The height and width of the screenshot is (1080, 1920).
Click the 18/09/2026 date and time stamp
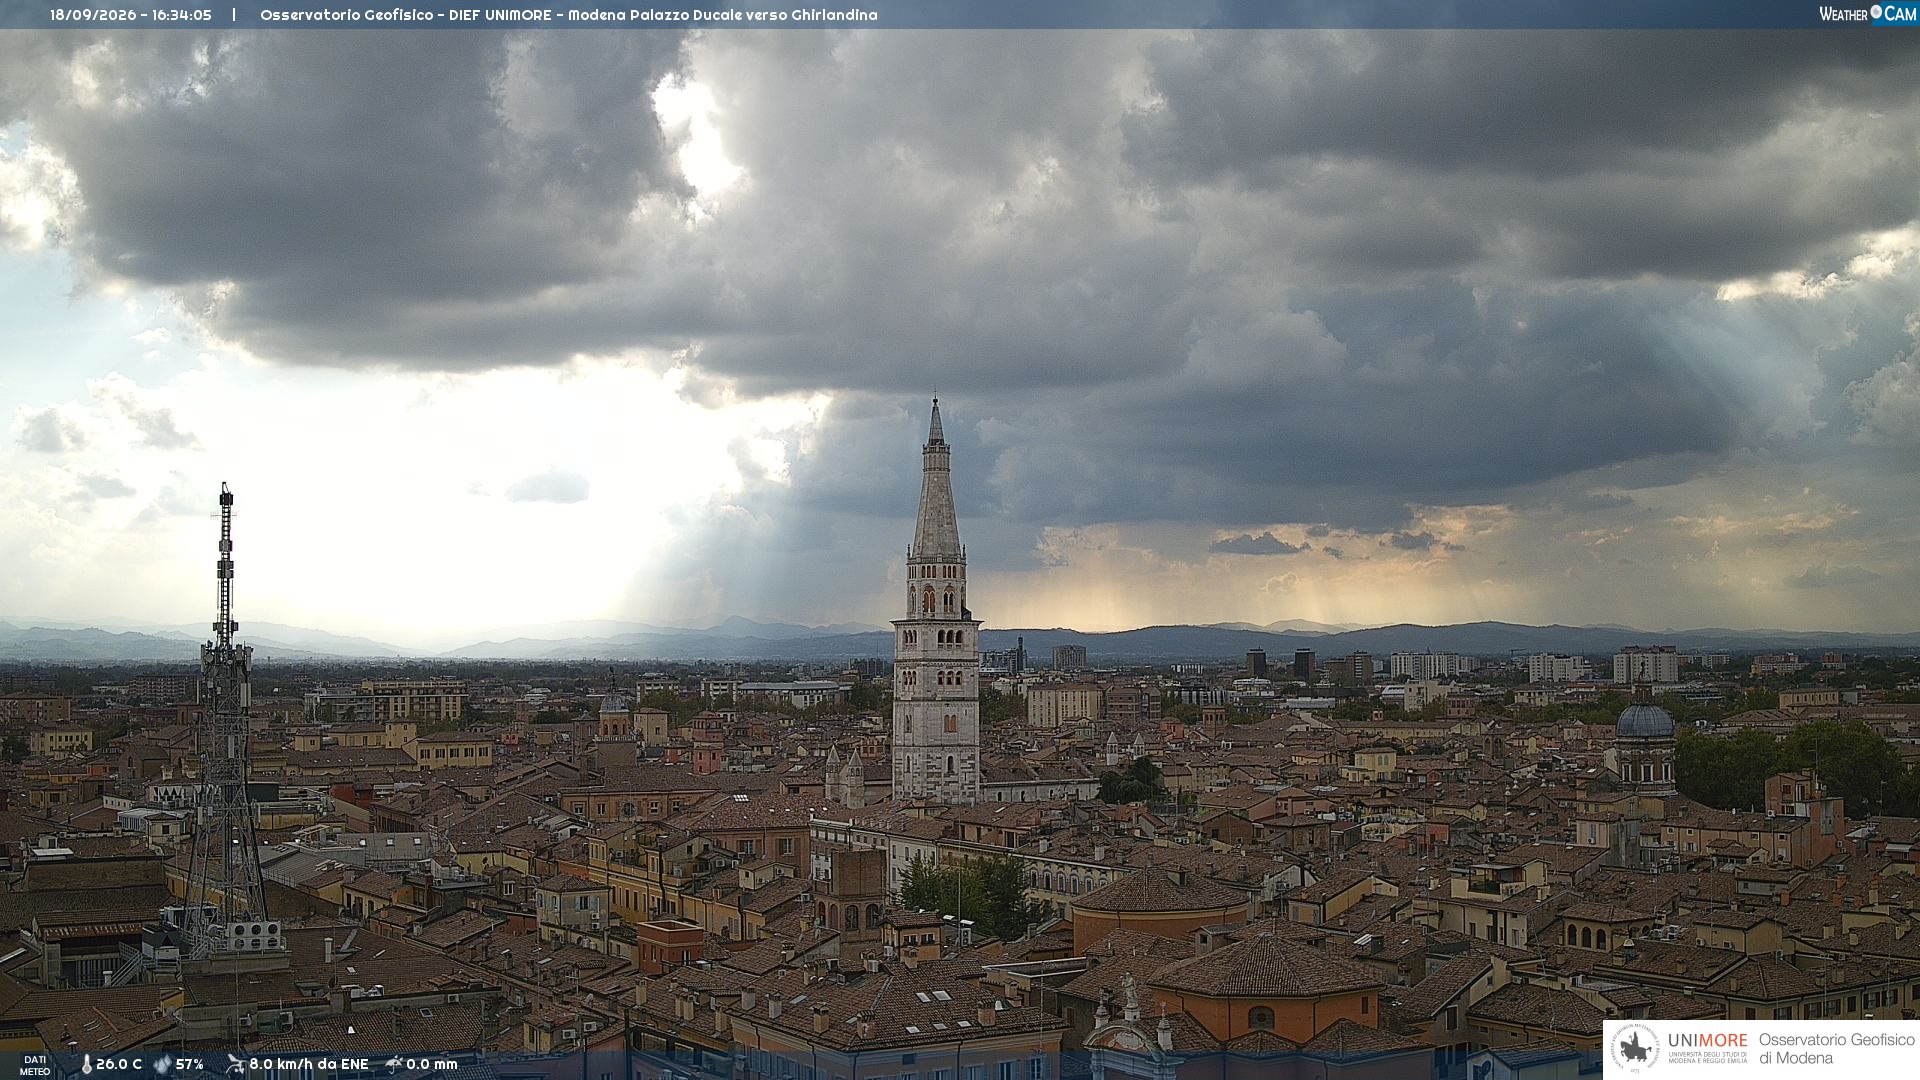(131, 15)
